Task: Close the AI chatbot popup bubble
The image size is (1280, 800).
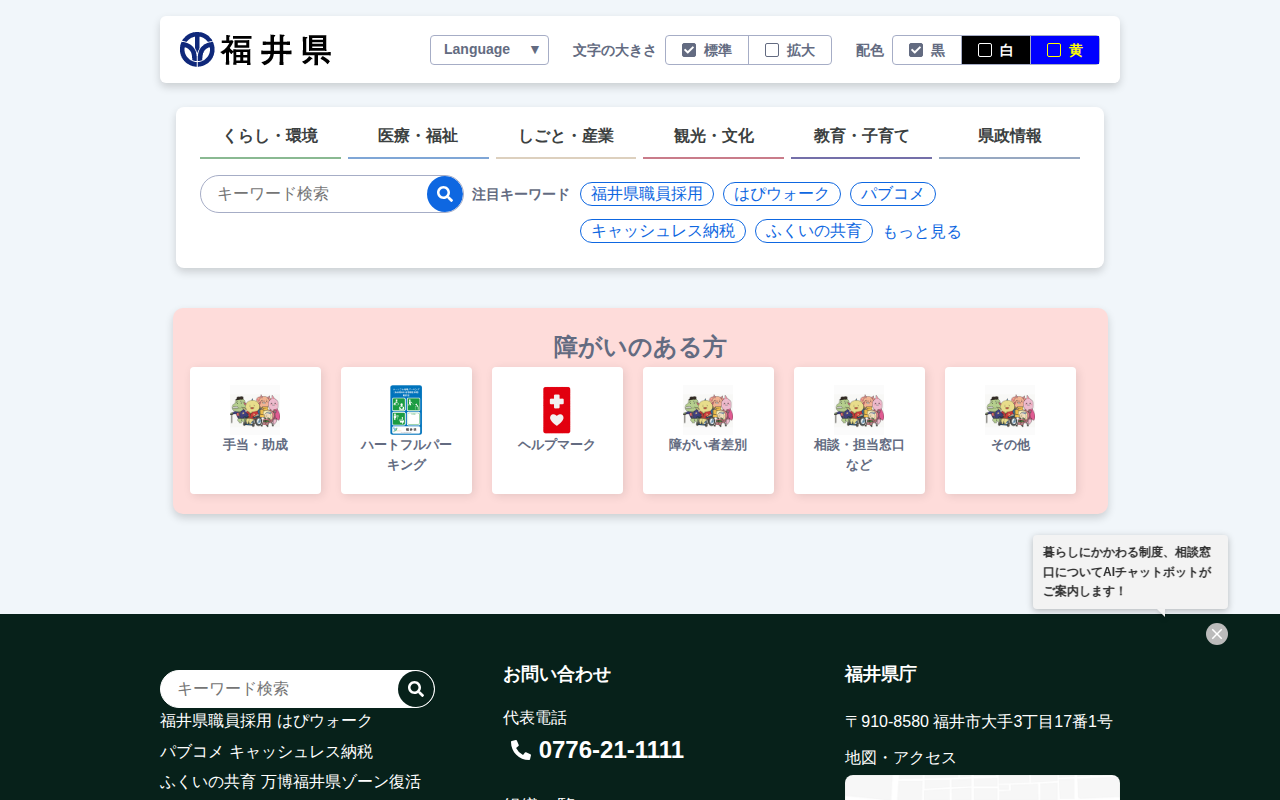Action: pyautogui.click(x=1216, y=634)
